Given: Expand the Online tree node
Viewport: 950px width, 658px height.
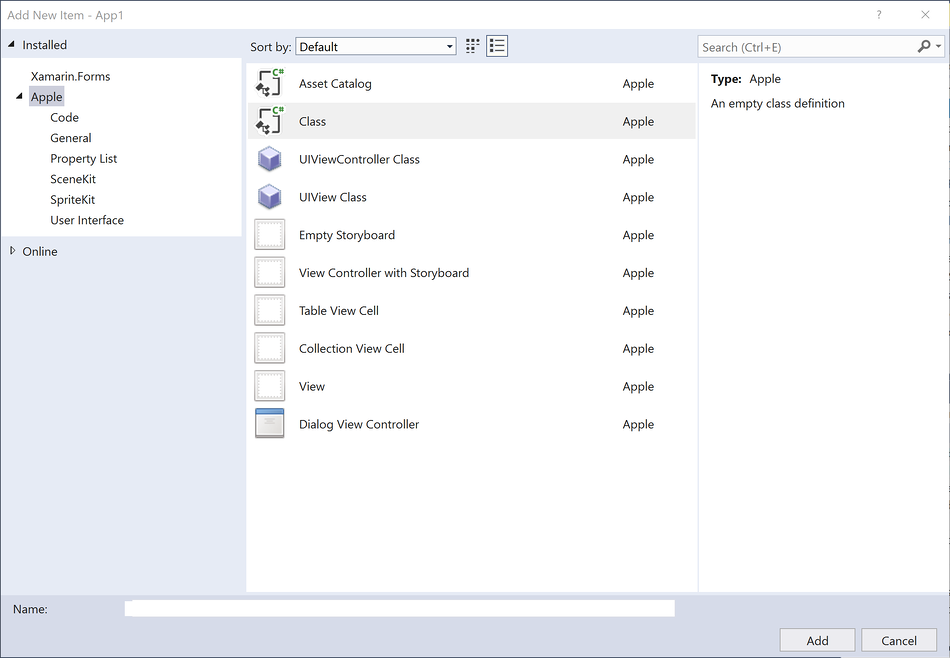Looking at the screenshot, I should tap(12, 251).
